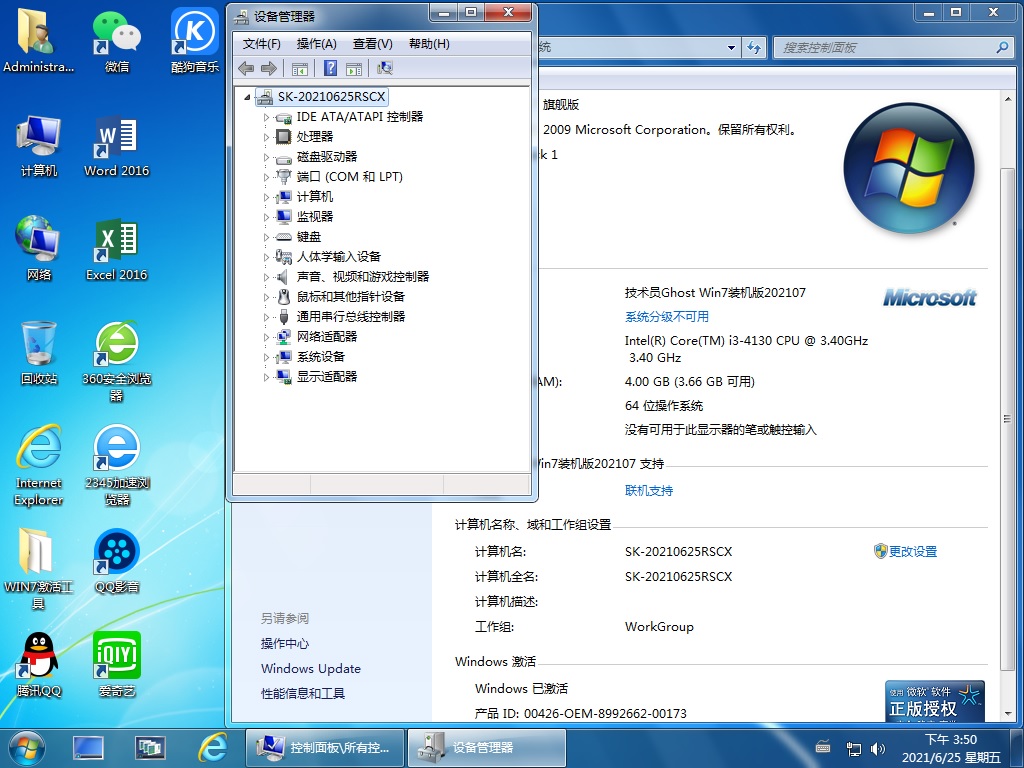
Task: Expand the 处理器 (Processors) tree node
Action: click(x=267, y=137)
